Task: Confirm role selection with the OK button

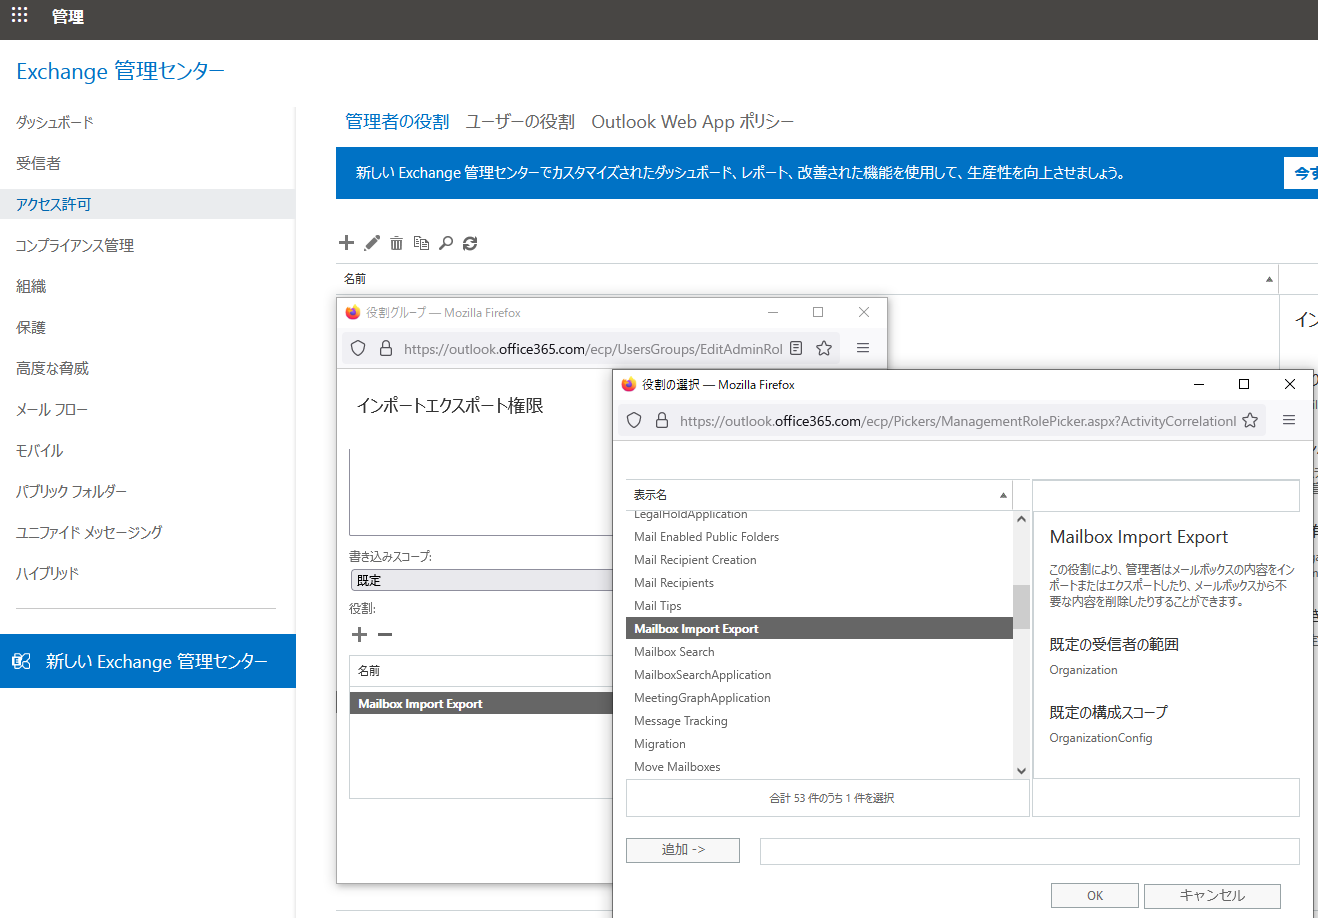Action: (1094, 895)
